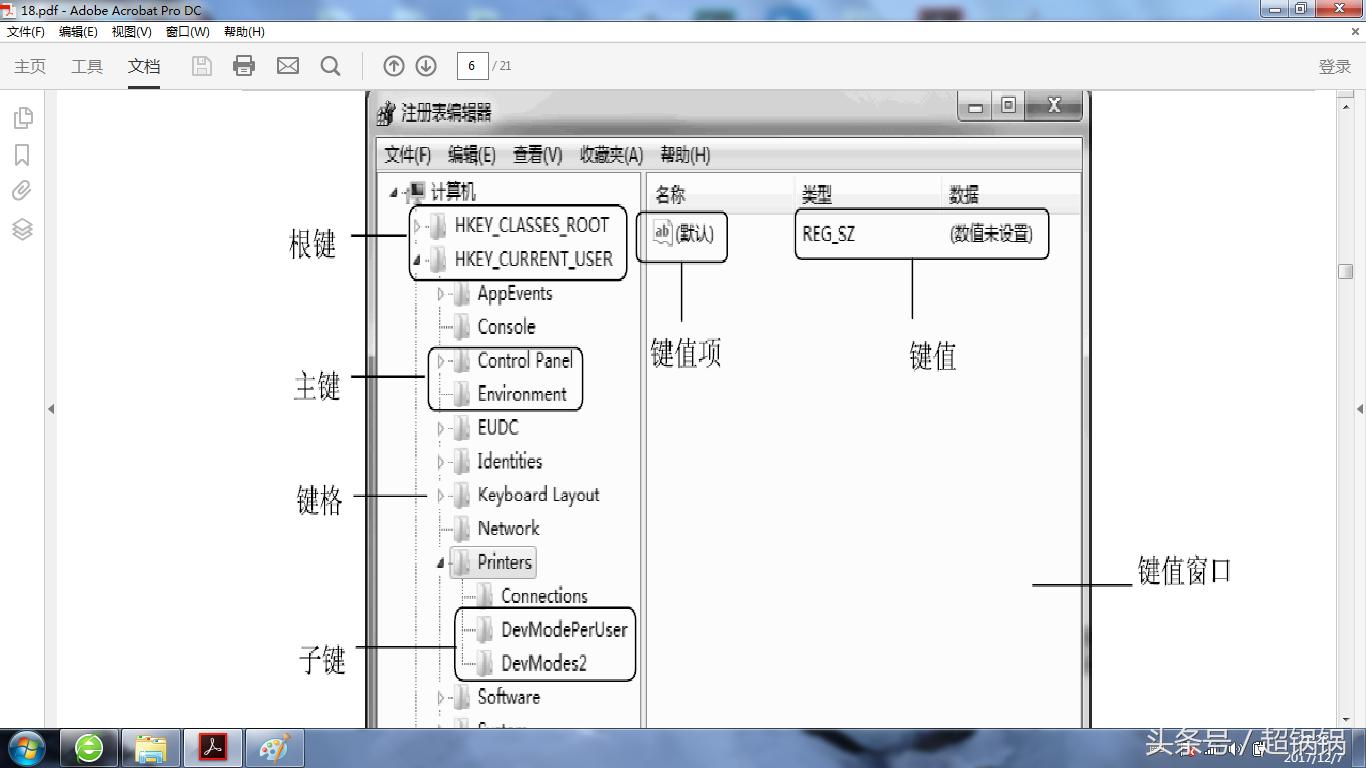This screenshot has width=1366, height=768.
Task: Edit the page number field showing 6
Action: pyautogui.click(x=471, y=66)
